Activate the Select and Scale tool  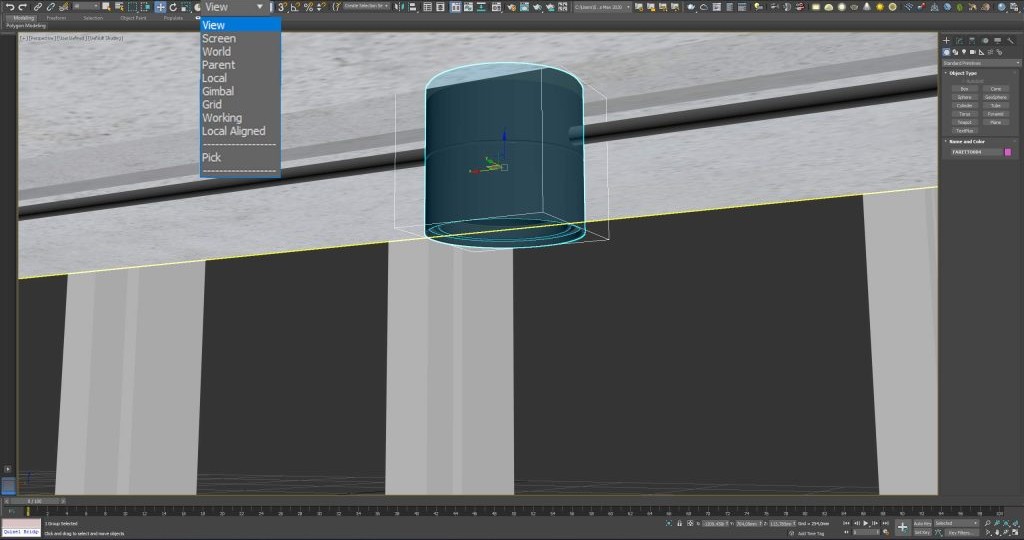185,7
